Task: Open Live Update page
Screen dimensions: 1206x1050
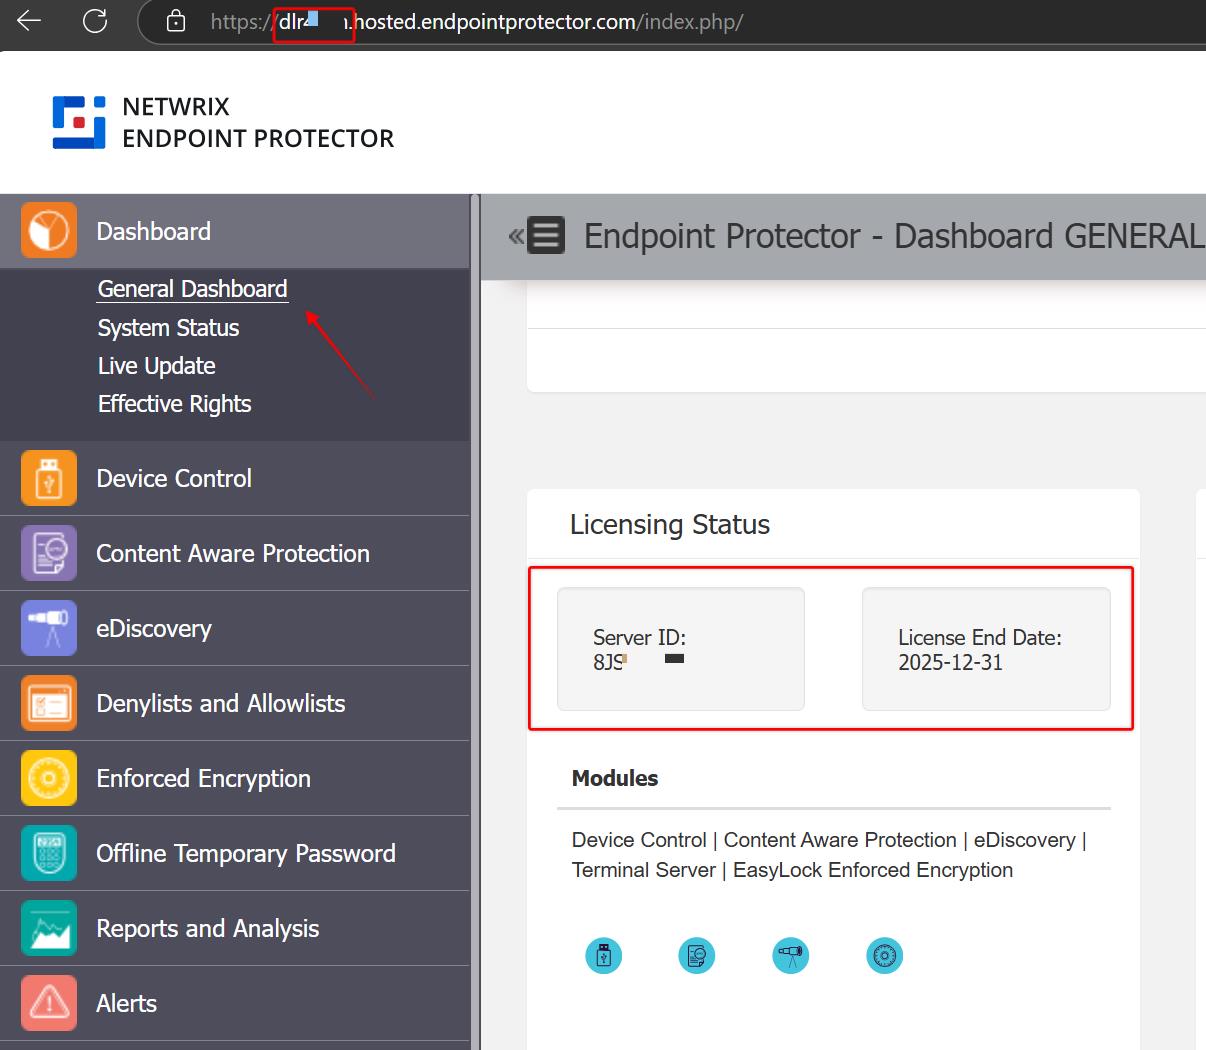Action: click(156, 366)
